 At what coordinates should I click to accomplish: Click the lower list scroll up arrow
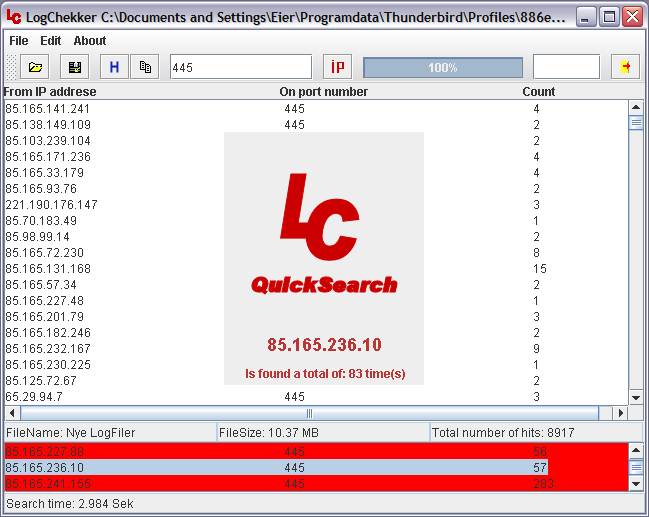(636, 450)
